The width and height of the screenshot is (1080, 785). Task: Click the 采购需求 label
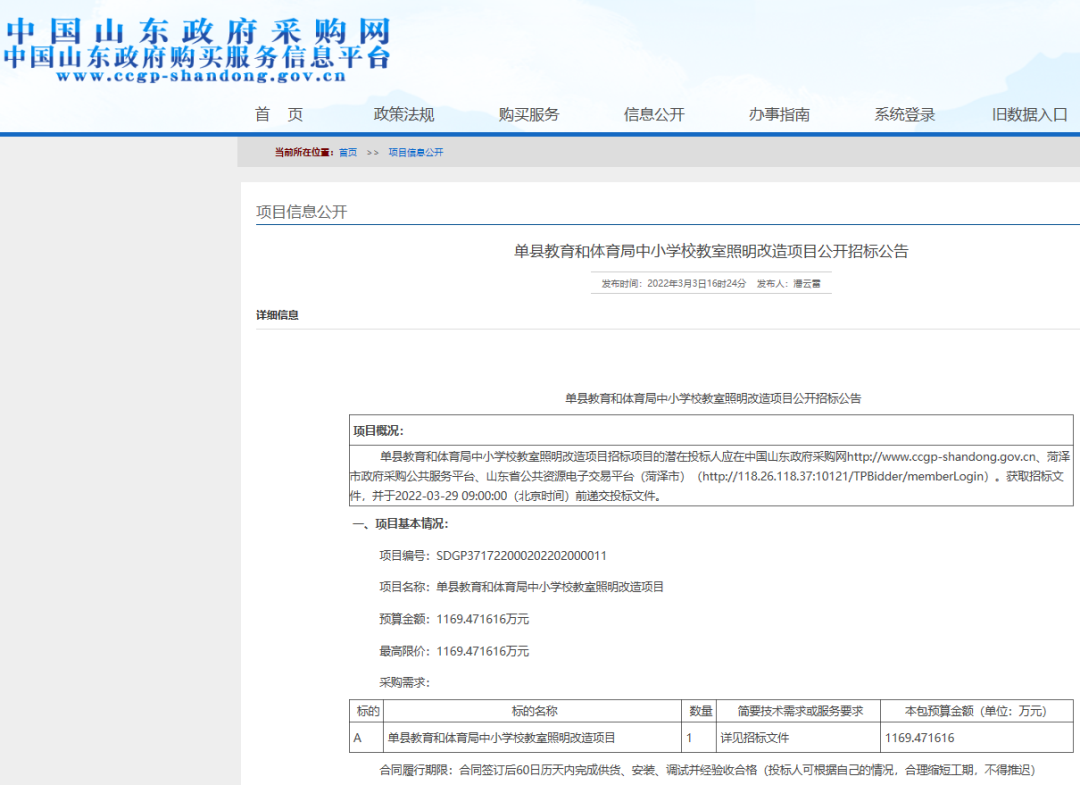point(404,682)
